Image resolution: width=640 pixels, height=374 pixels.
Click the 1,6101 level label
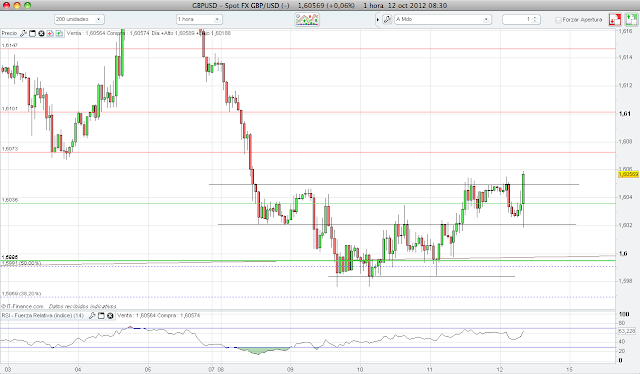[10, 109]
